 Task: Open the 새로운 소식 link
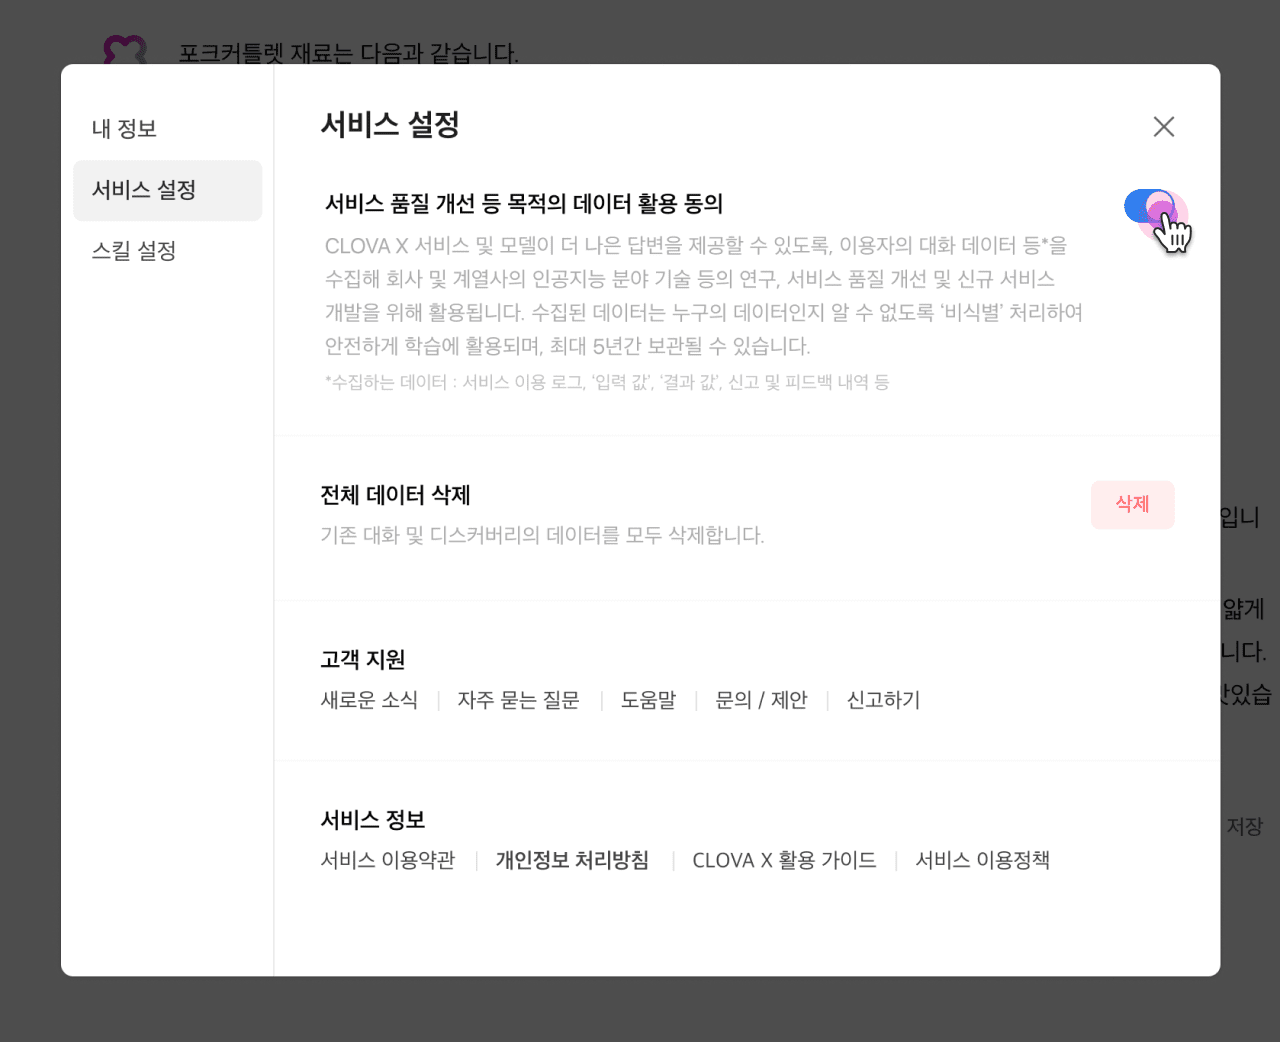pos(369,700)
